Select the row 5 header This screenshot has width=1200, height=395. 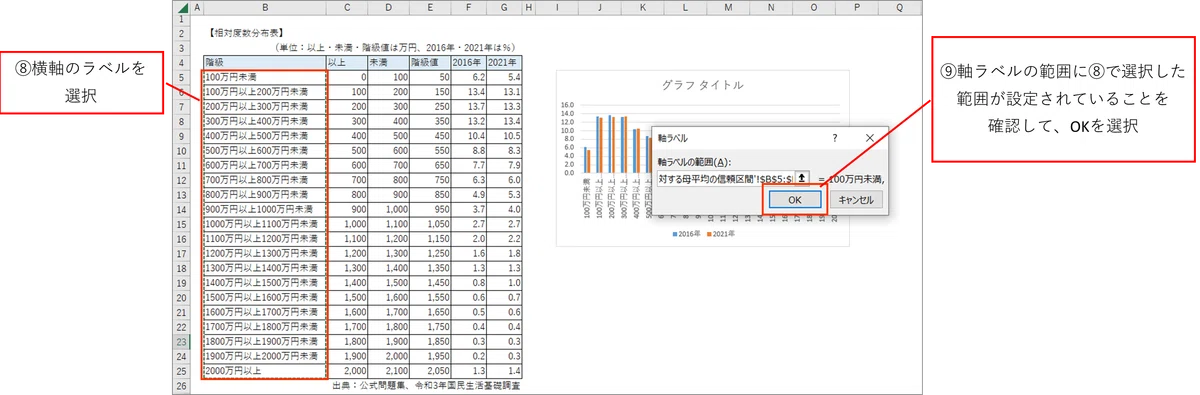(x=180, y=76)
